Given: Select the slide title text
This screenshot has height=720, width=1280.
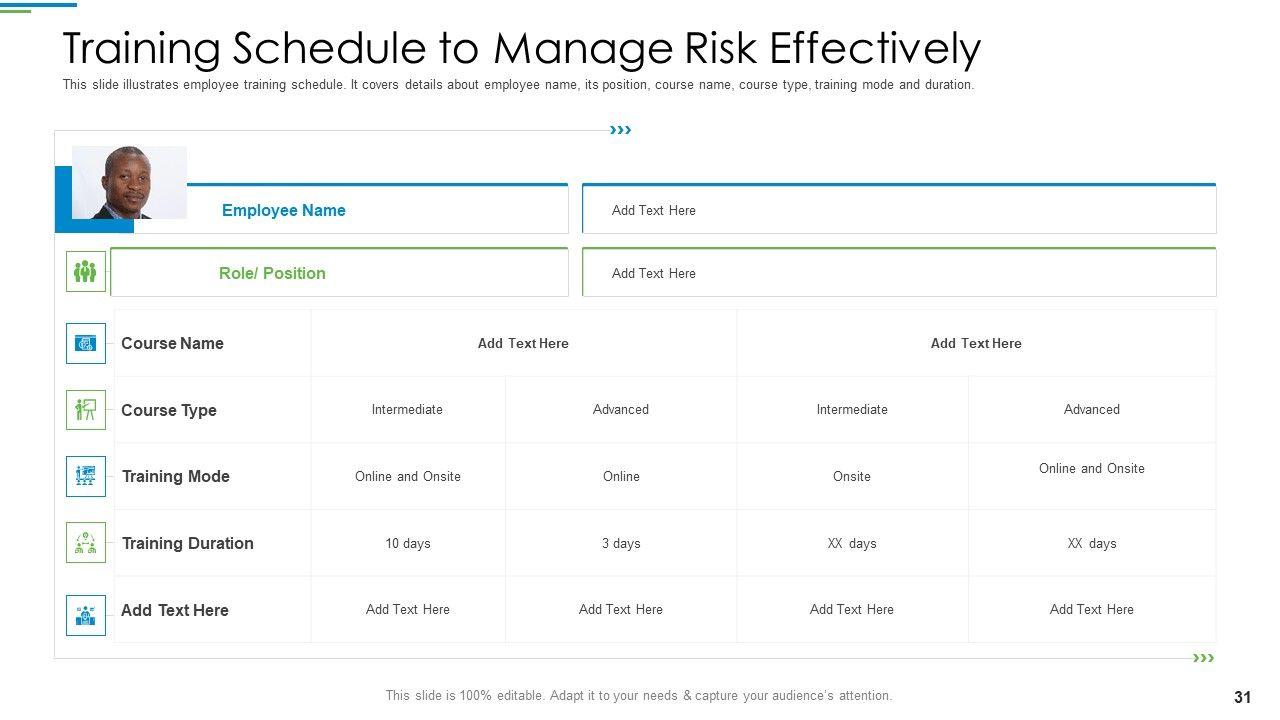Looking at the screenshot, I should 521,48.
